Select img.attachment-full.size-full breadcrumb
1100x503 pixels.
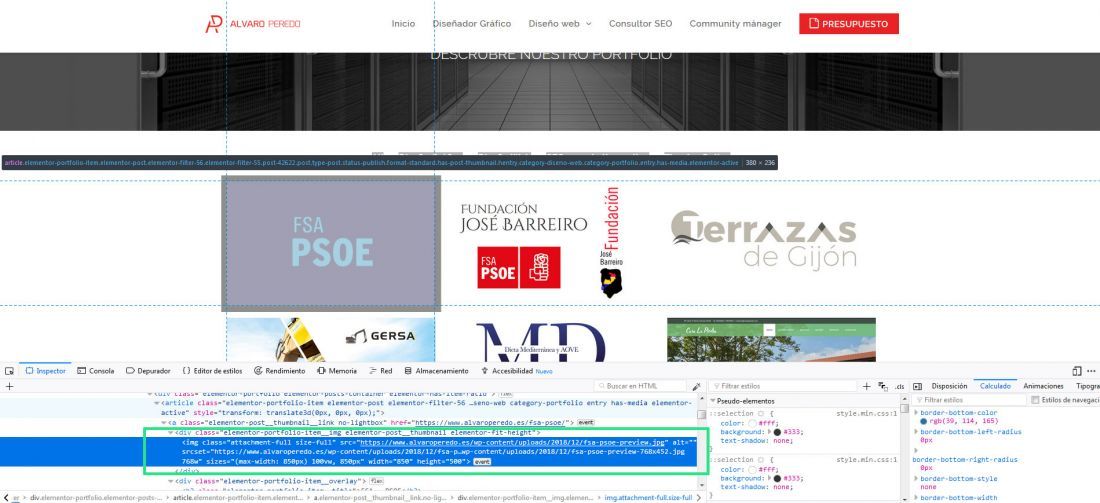tap(649, 497)
